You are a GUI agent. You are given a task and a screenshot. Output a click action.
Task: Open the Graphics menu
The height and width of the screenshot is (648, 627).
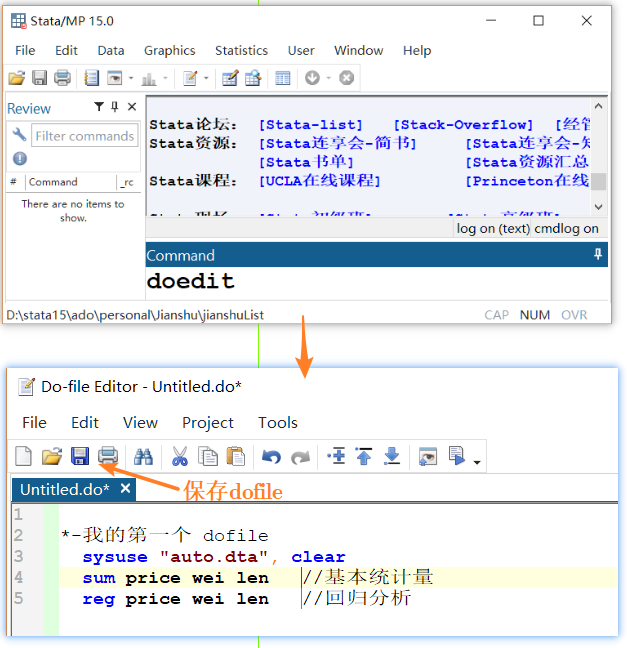169,50
